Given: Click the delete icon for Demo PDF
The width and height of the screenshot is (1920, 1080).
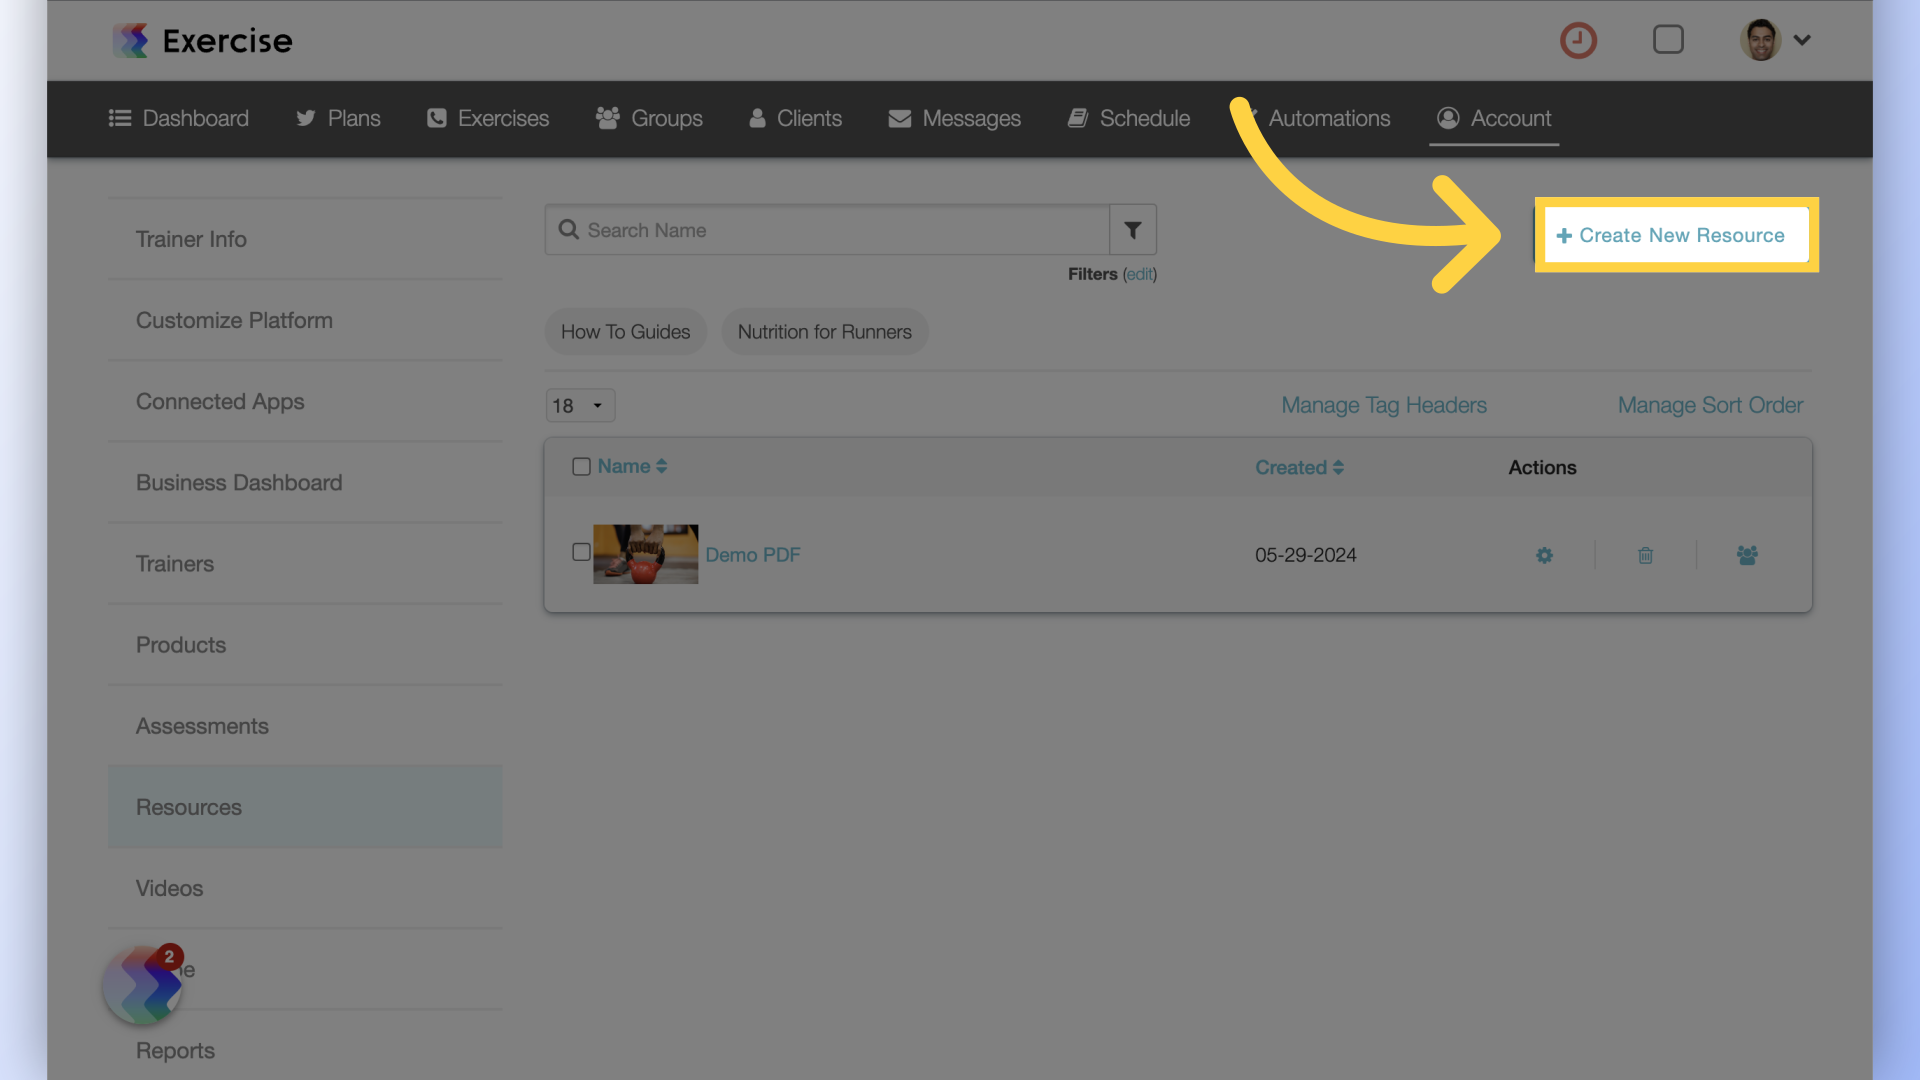Looking at the screenshot, I should pos(1644,554).
